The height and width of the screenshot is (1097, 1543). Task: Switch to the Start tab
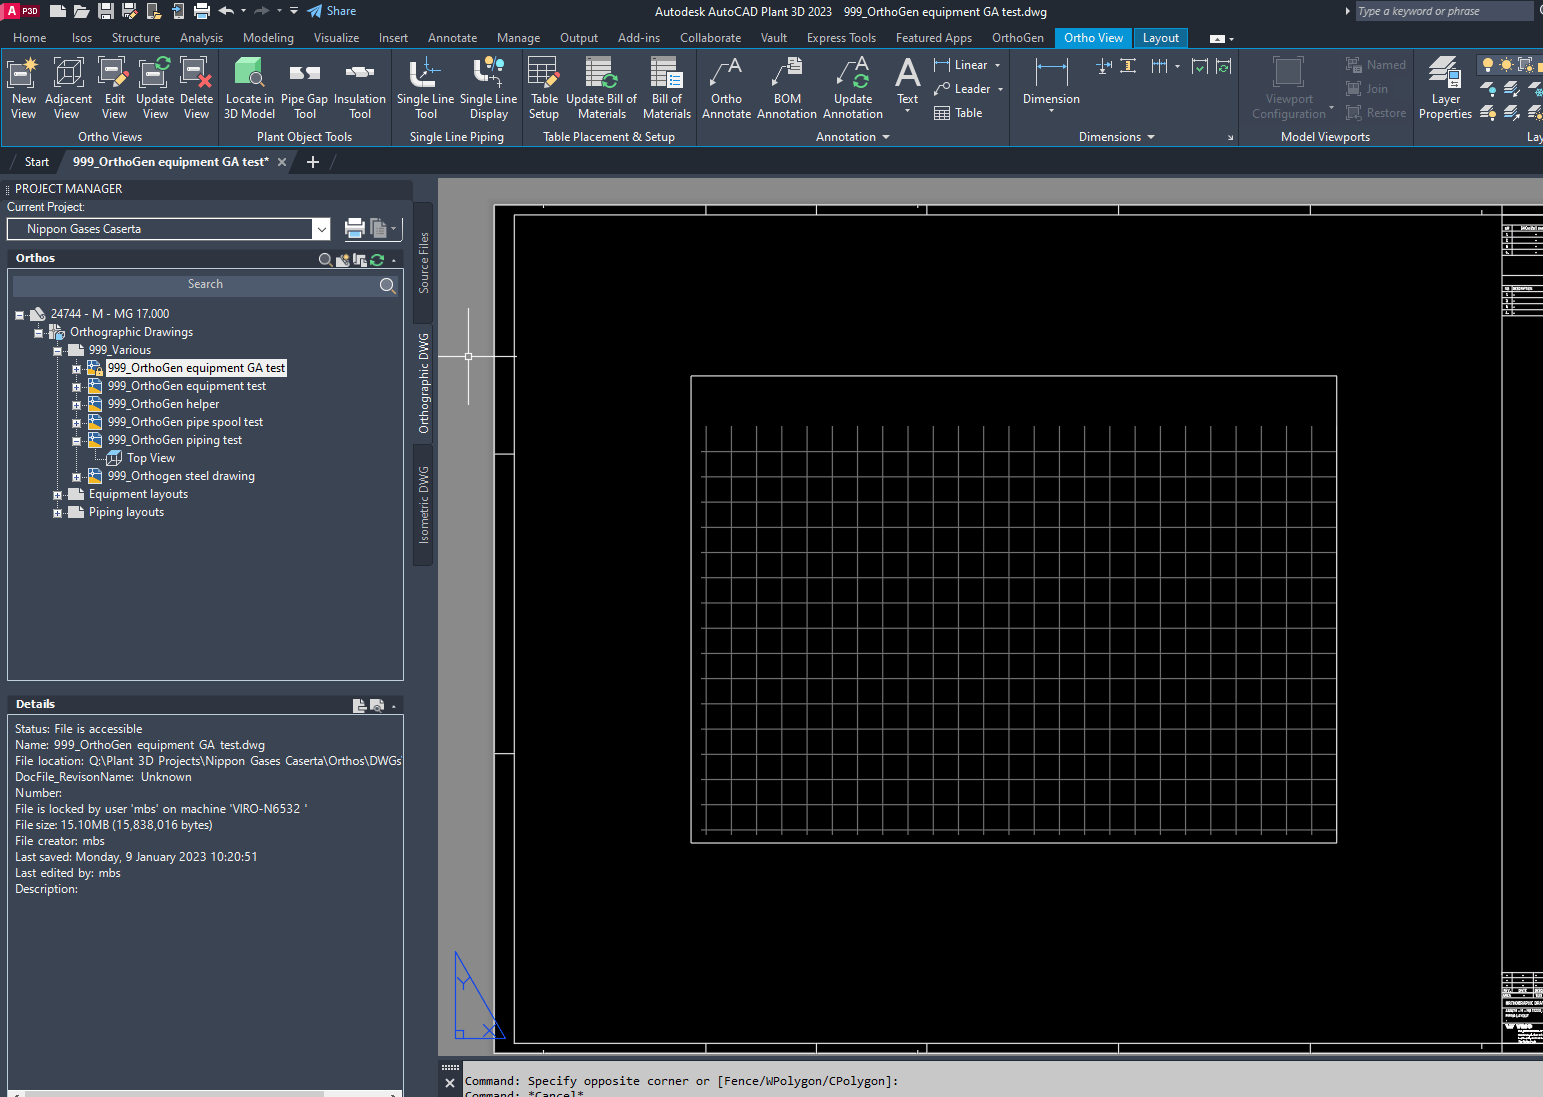(36, 161)
